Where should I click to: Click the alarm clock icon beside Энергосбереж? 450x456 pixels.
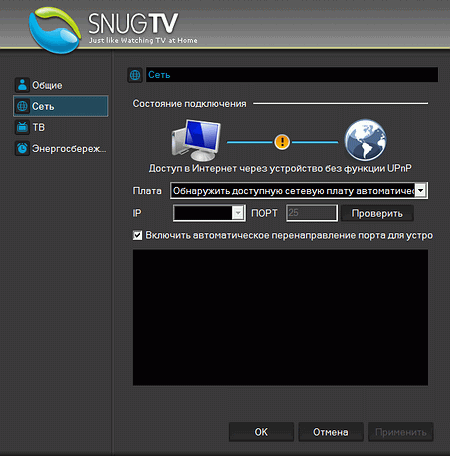[x=22, y=148]
